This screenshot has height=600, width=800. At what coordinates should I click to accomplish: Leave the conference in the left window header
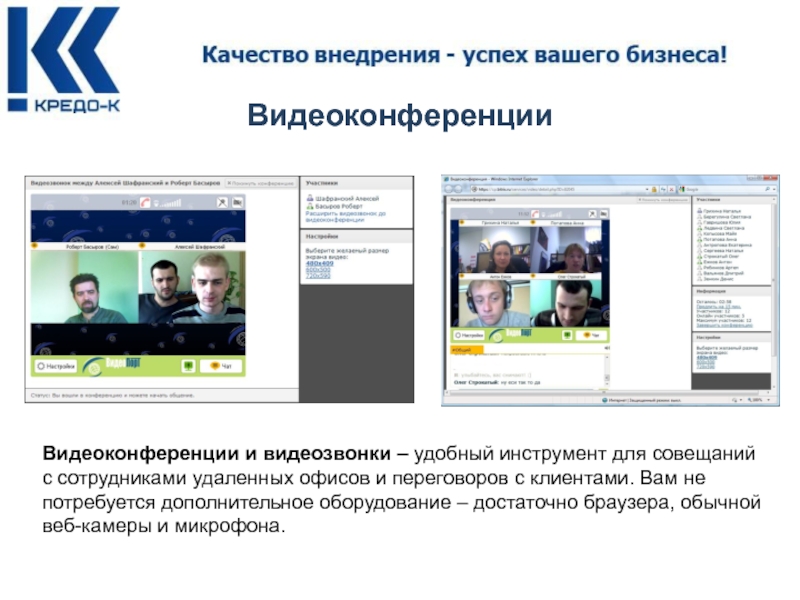(261, 183)
